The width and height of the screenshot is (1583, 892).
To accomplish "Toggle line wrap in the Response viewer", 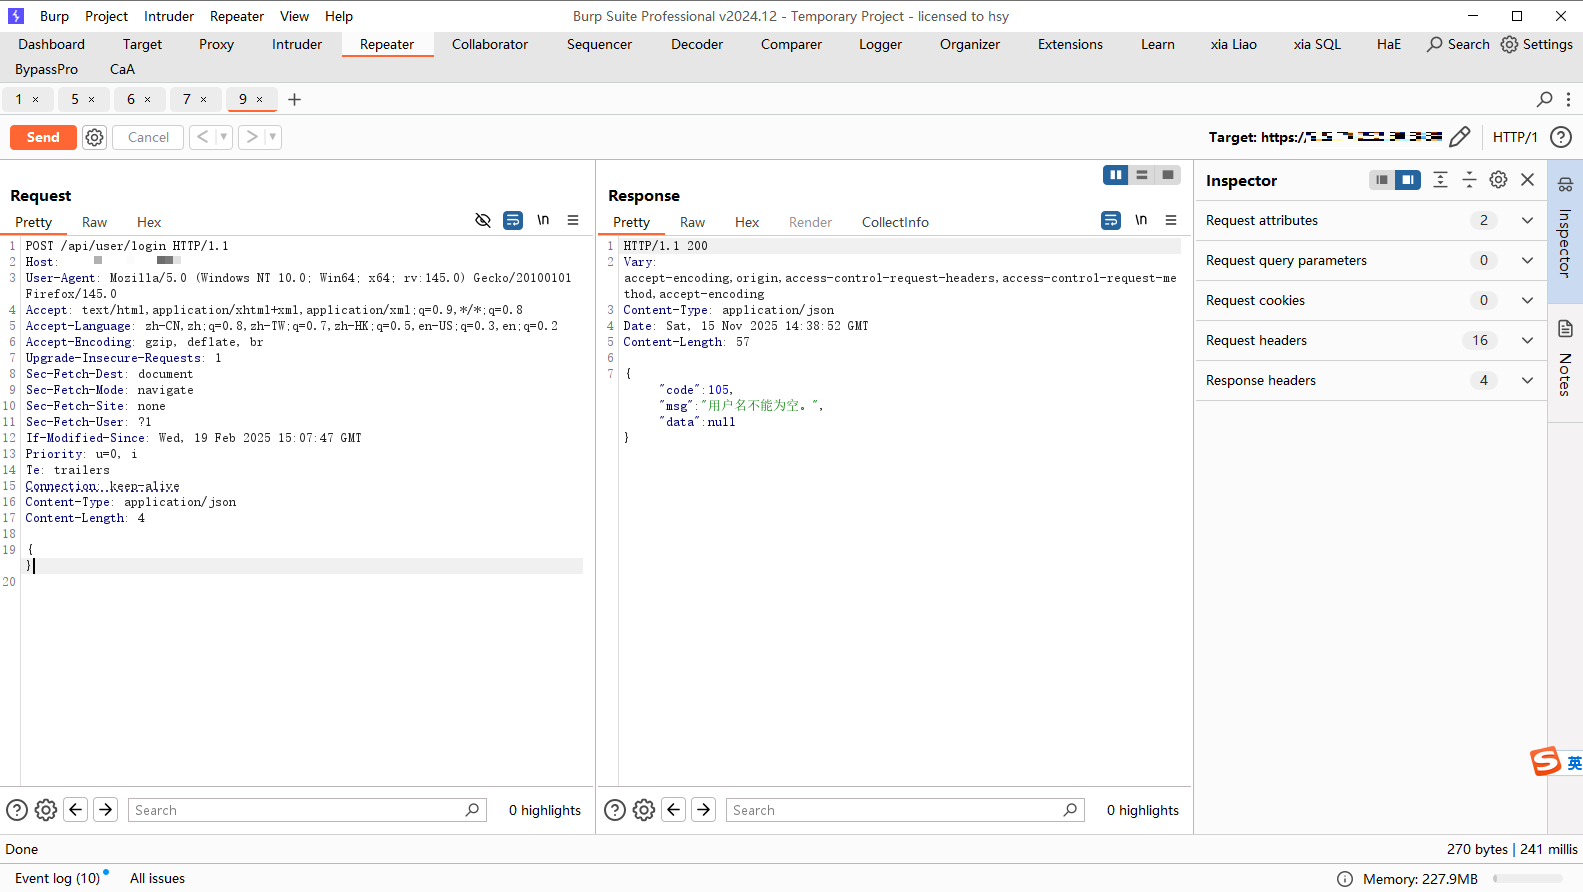I will 1111,220.
